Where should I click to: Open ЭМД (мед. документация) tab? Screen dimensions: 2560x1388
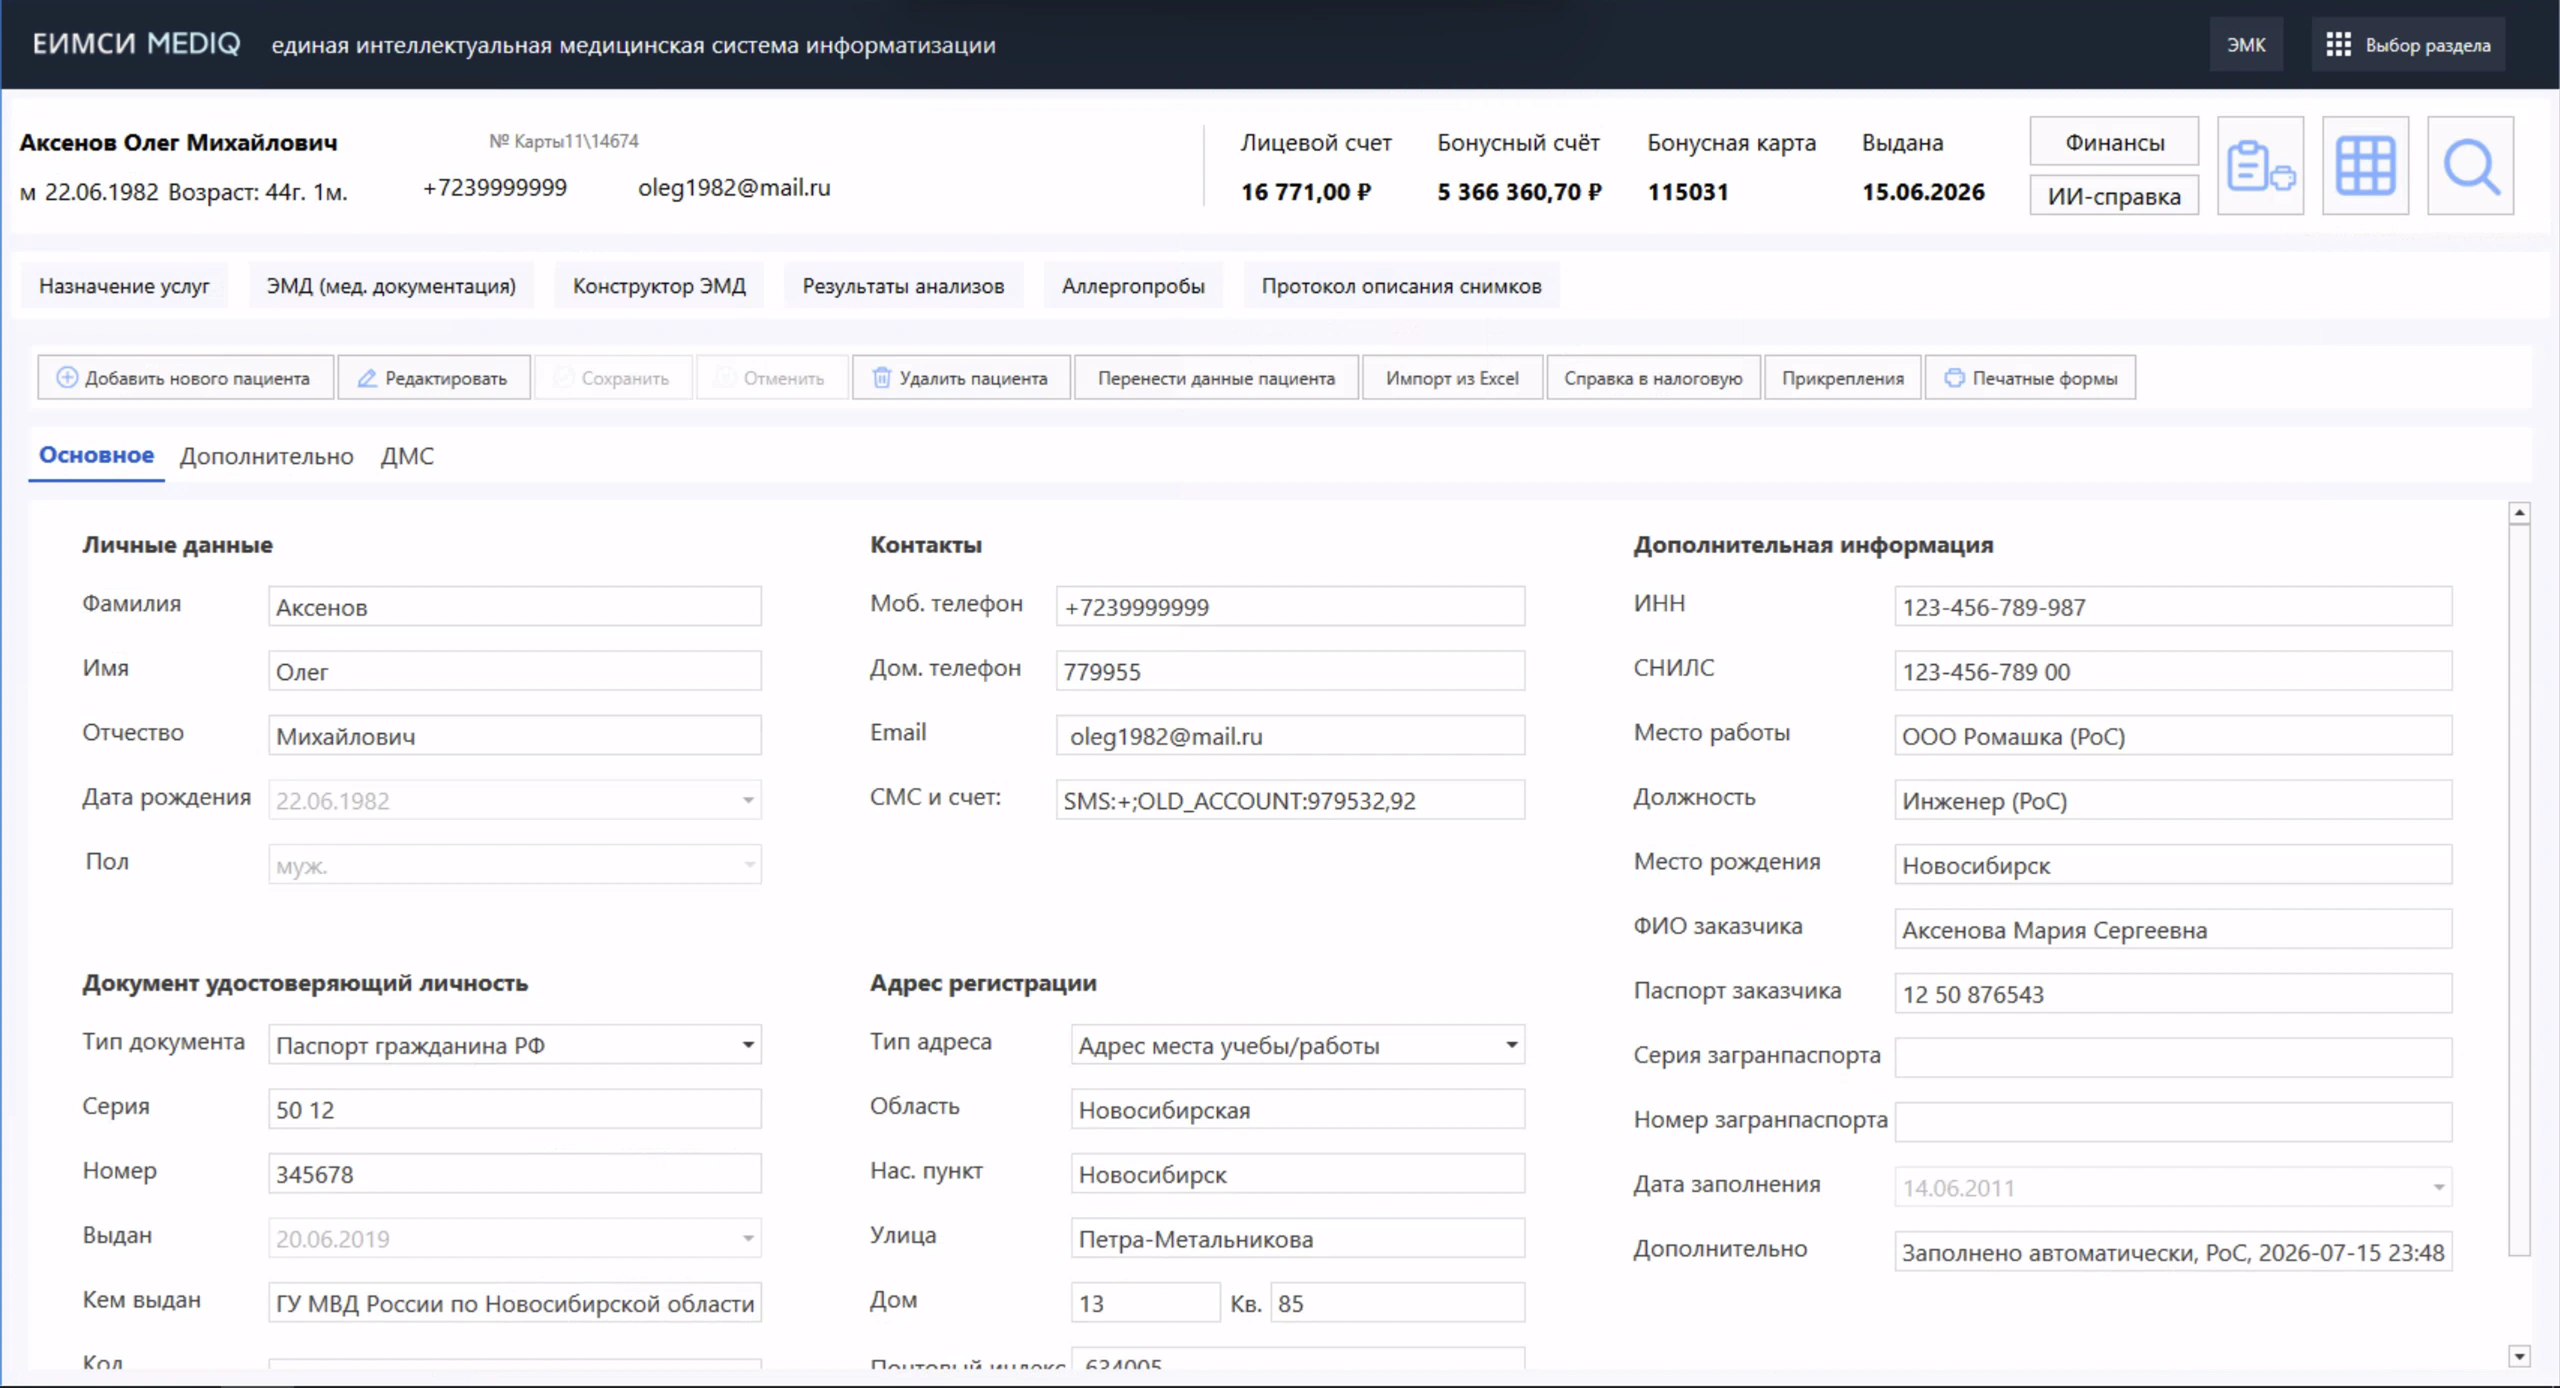pos(391,286)
